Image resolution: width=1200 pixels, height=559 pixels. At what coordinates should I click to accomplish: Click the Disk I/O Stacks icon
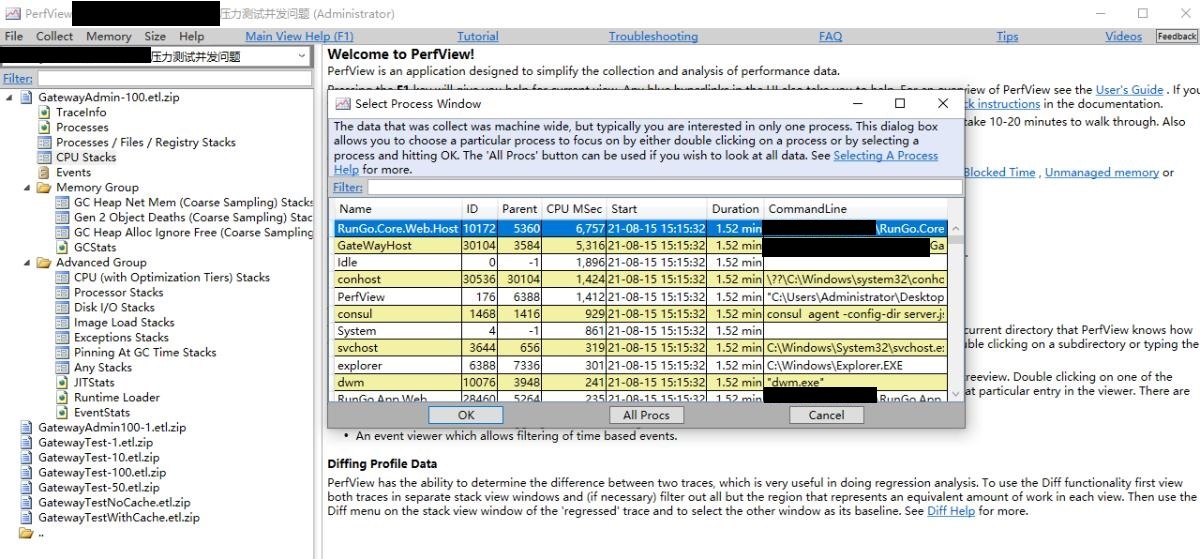click(x=63, y=307)
